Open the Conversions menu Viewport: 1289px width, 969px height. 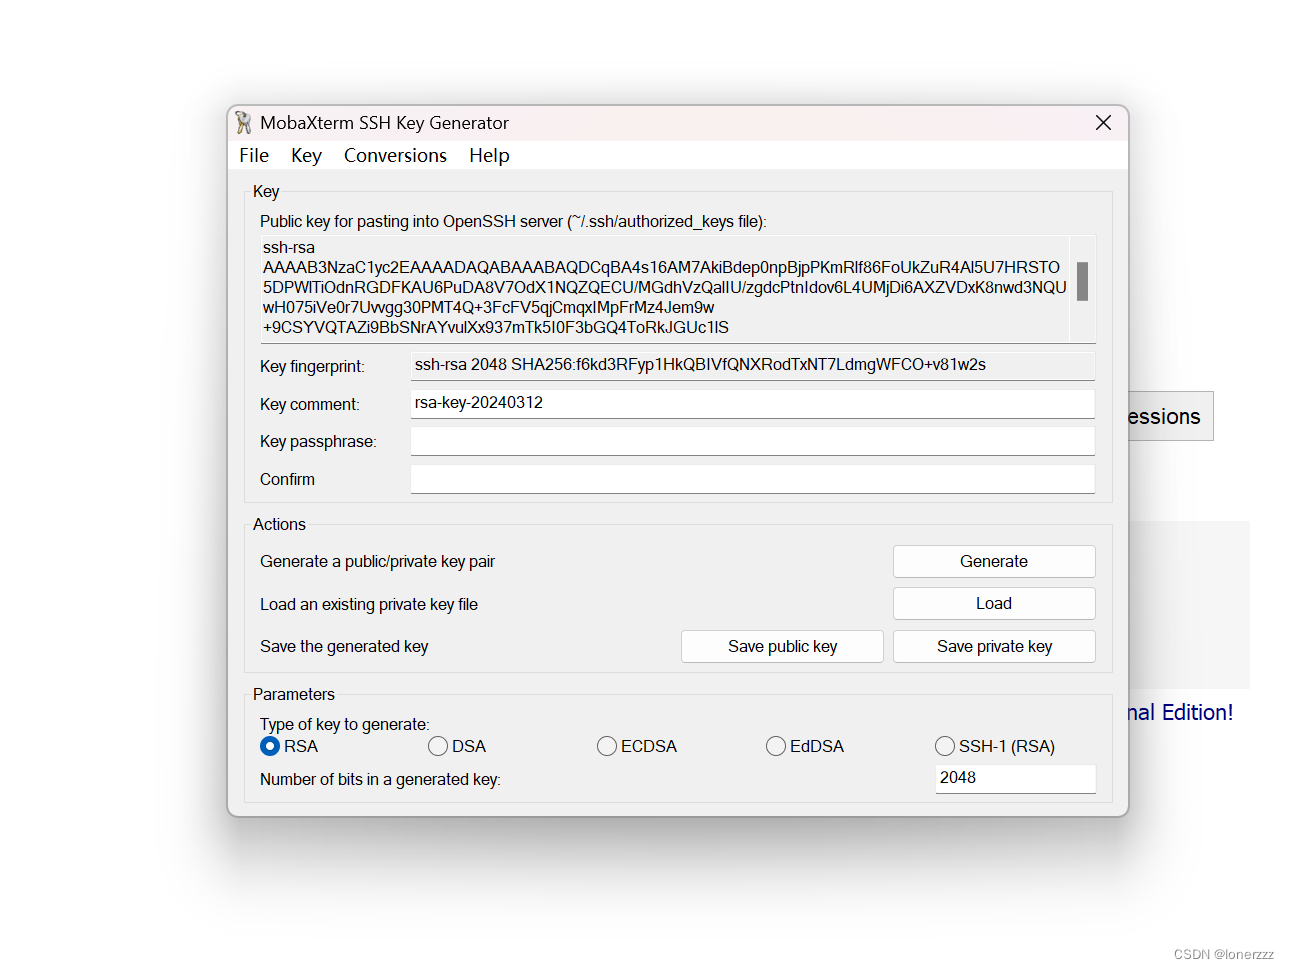[x=395, y=155]
